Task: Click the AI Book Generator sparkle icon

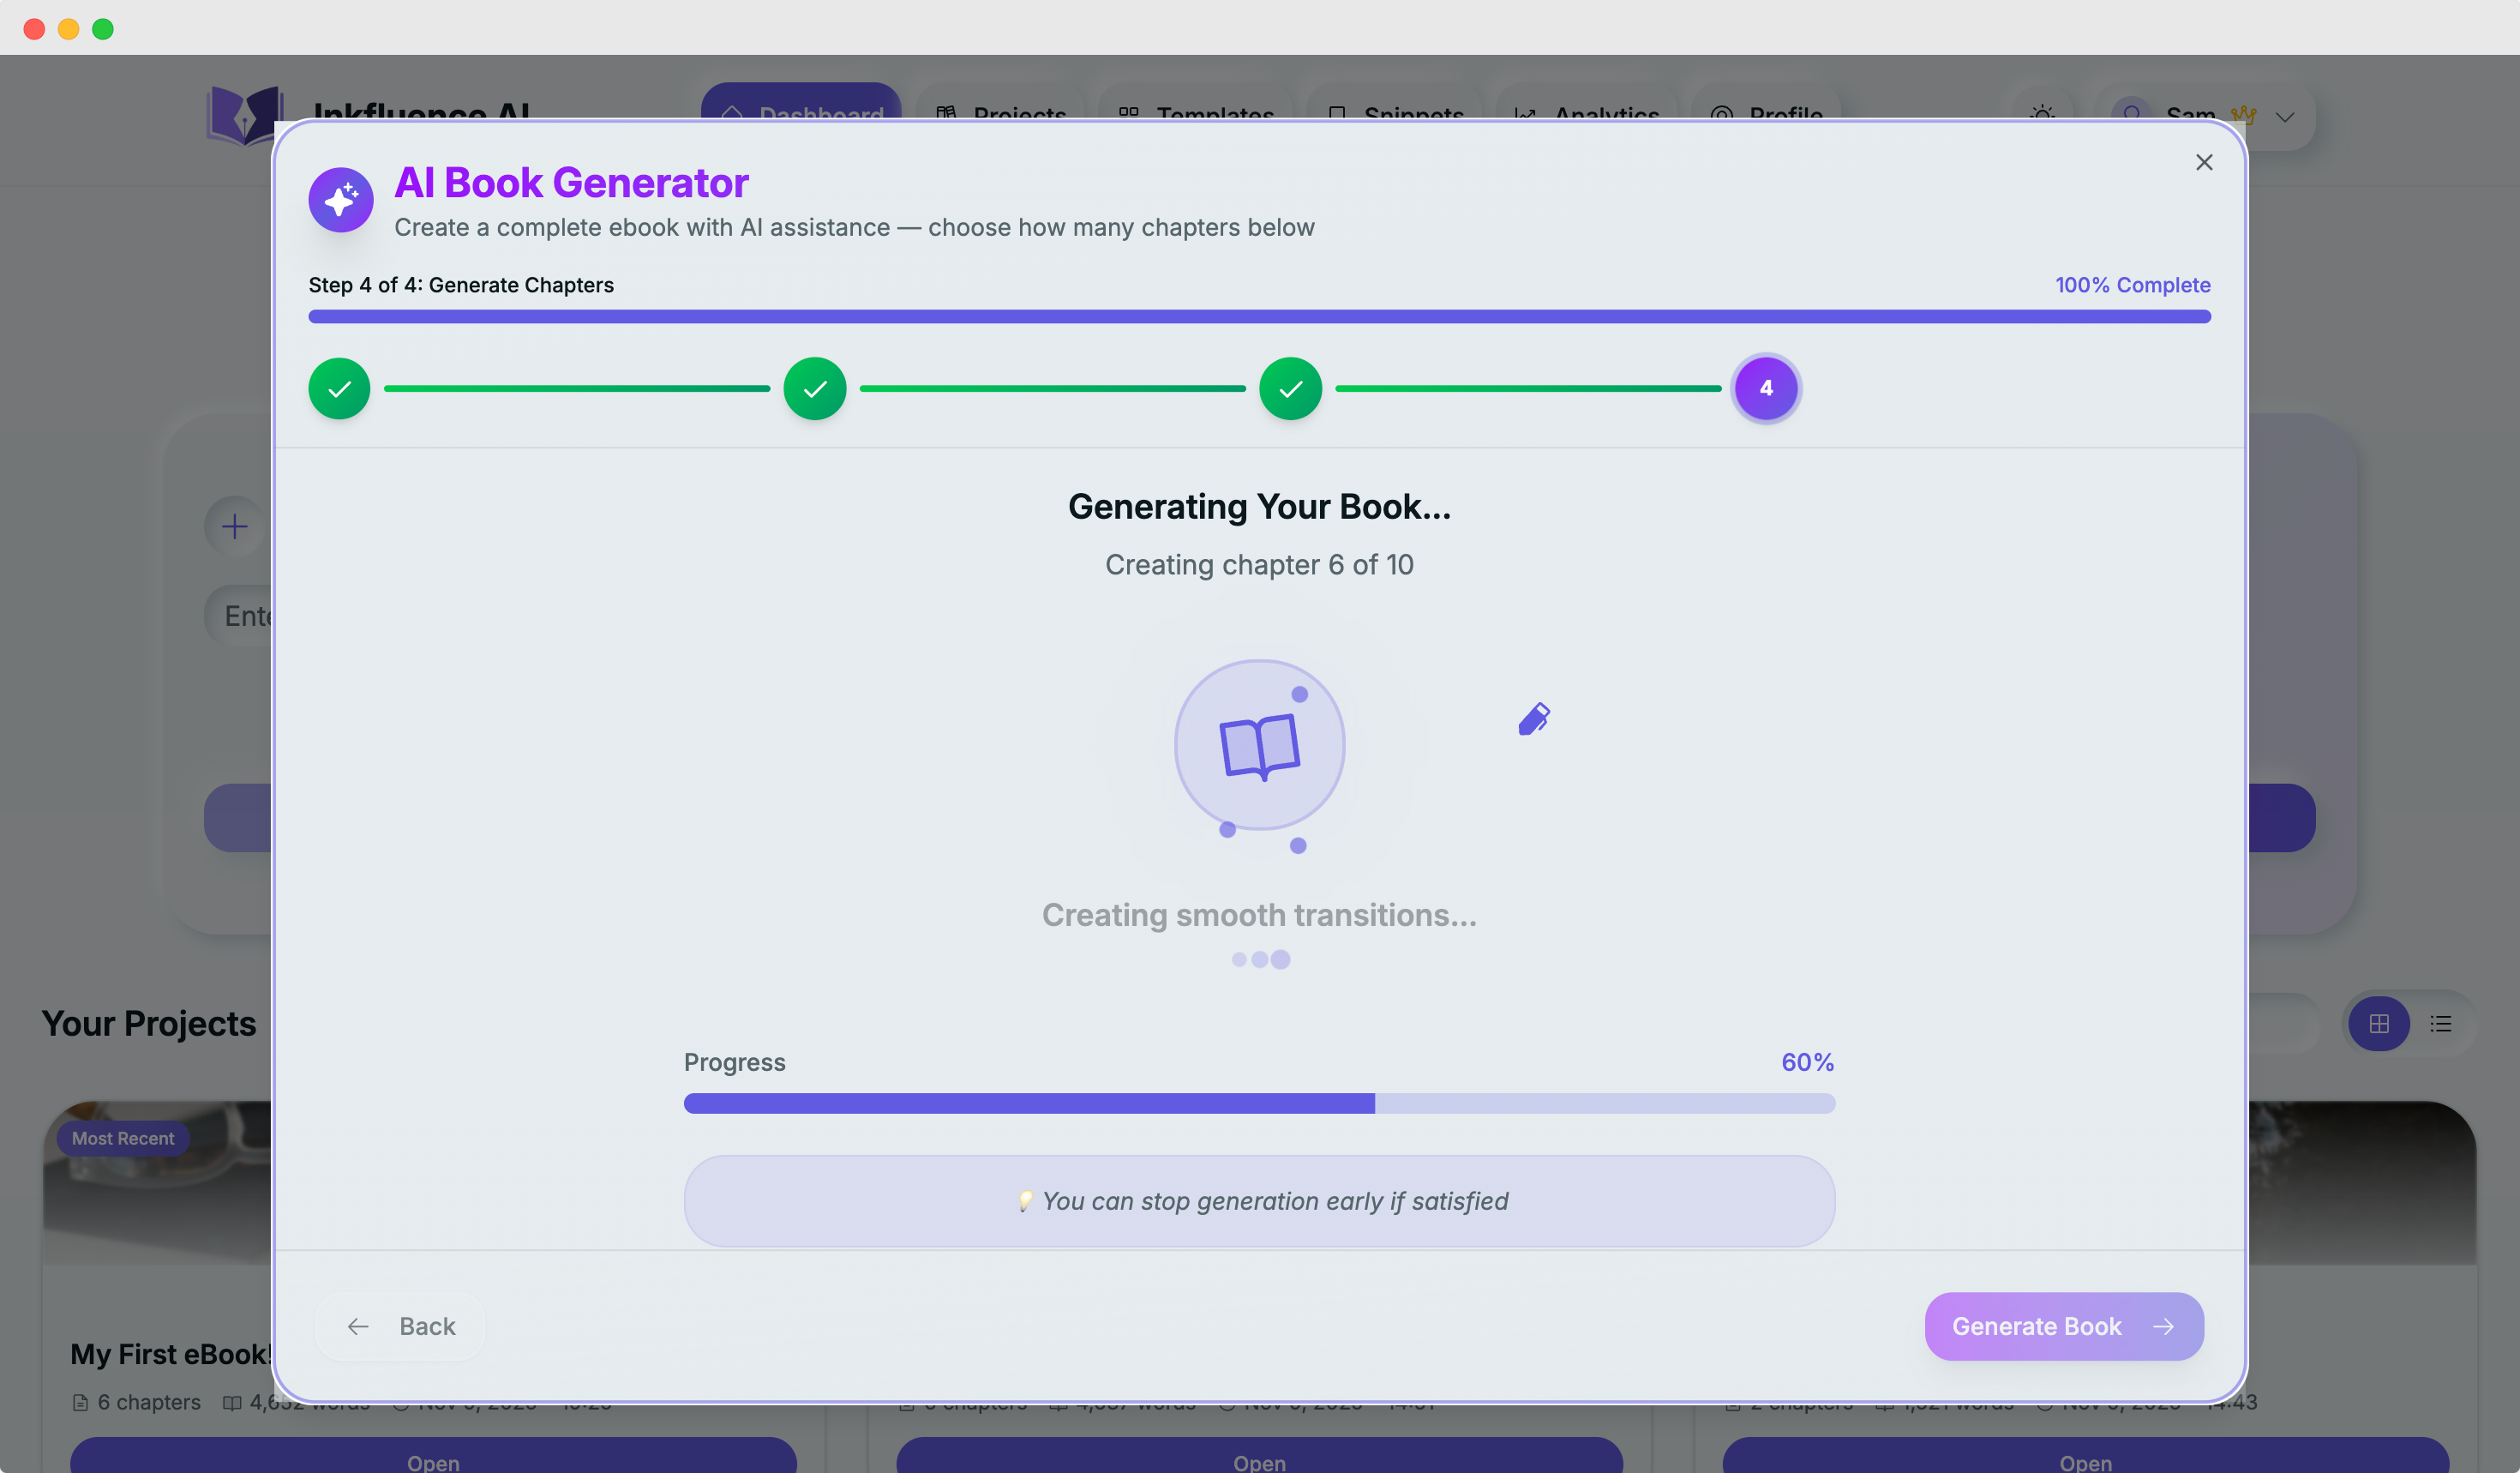Action: 340,199
